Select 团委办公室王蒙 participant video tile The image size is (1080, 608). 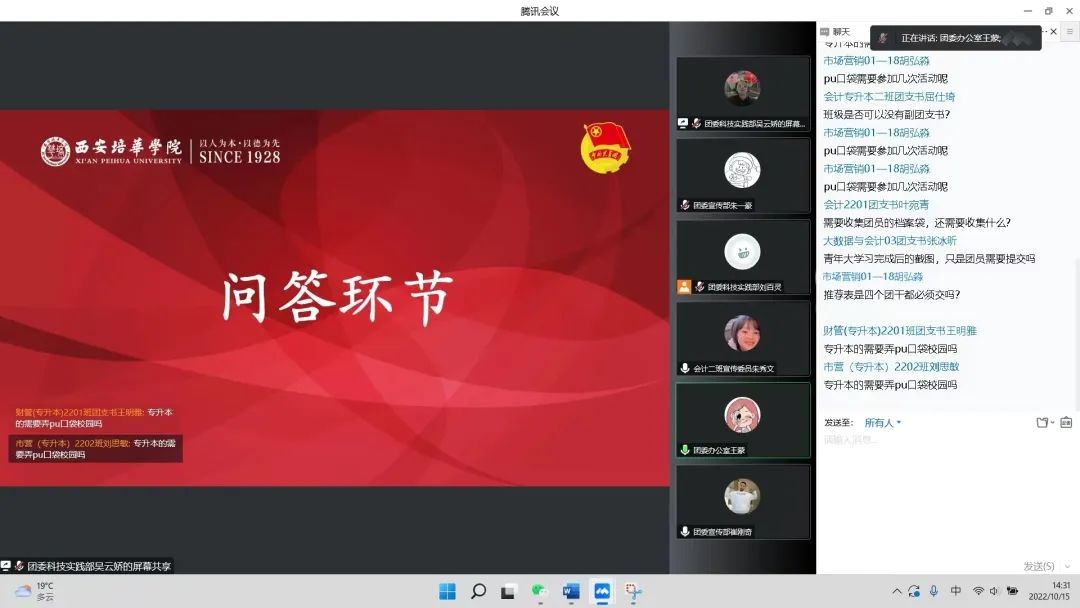[742, 419]
